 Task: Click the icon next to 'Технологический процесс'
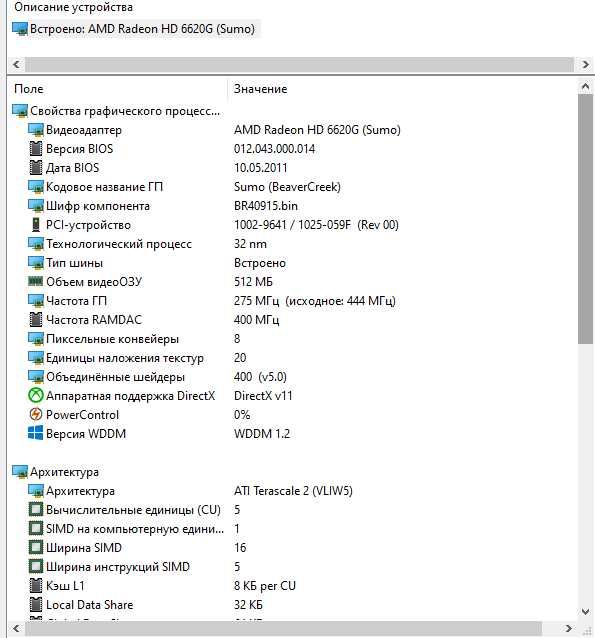(36, 244)
